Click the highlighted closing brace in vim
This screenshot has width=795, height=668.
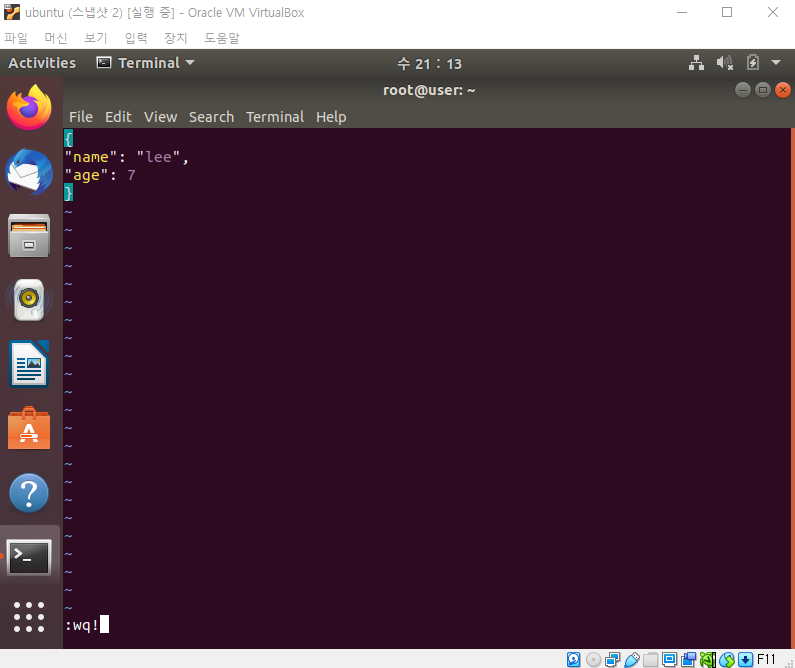(x=68, y=193)
